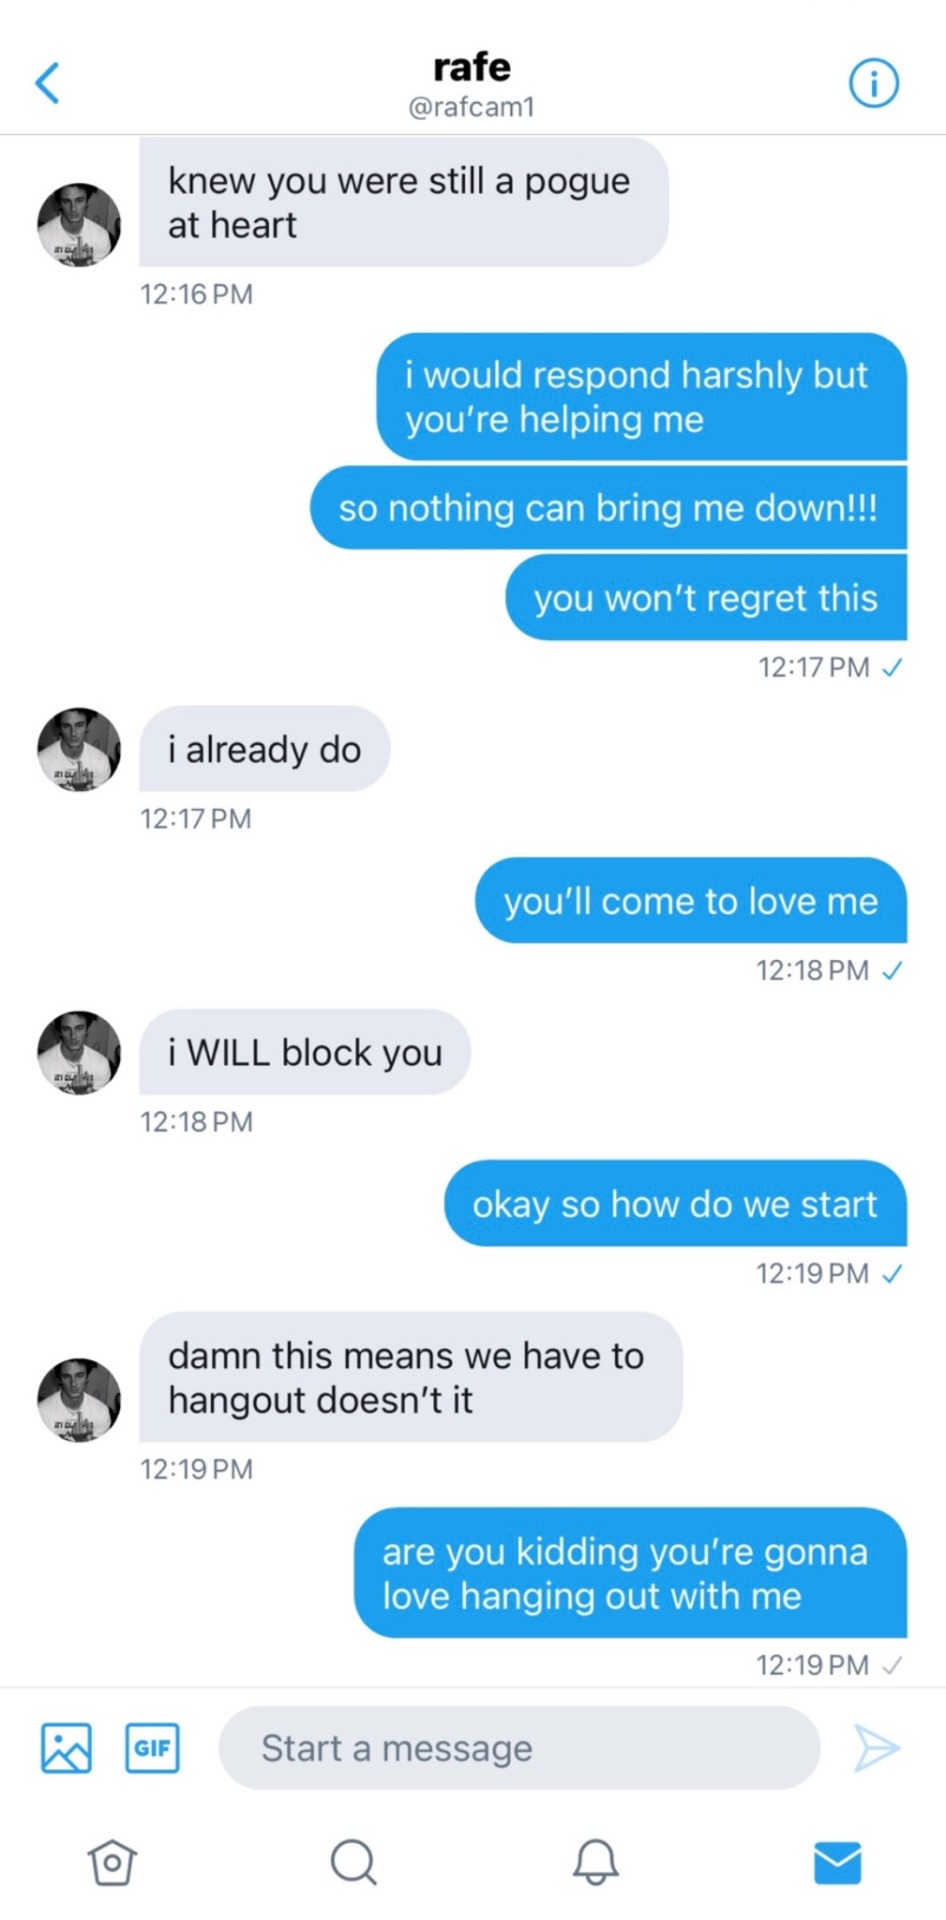The width and height of the screenshot is (946, 1920).
Task: Focus the Start a message field
Action: (518, 1748)
